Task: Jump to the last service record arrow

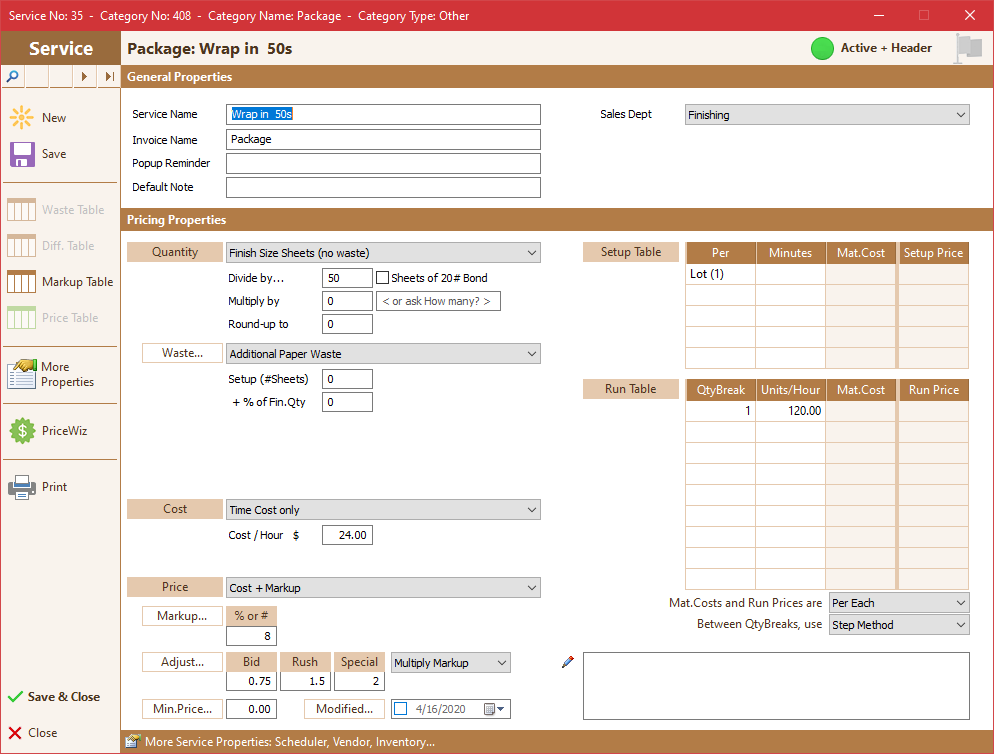Action: tap(109, 77)
